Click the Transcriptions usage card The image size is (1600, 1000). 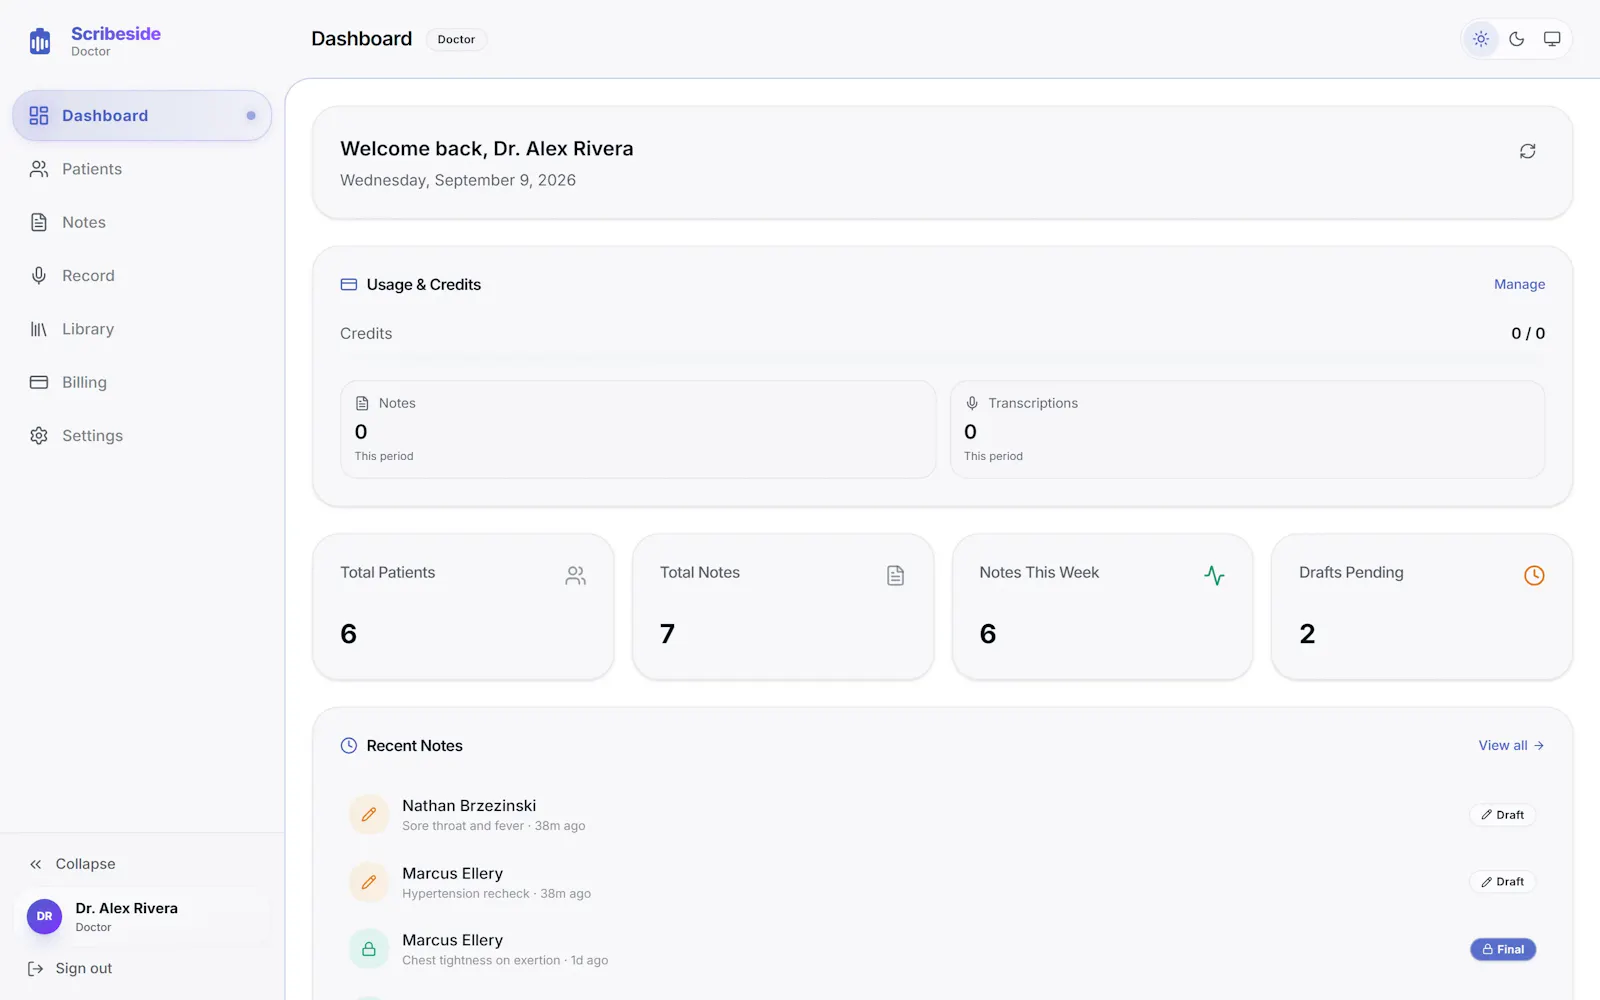pos(1247,429)
